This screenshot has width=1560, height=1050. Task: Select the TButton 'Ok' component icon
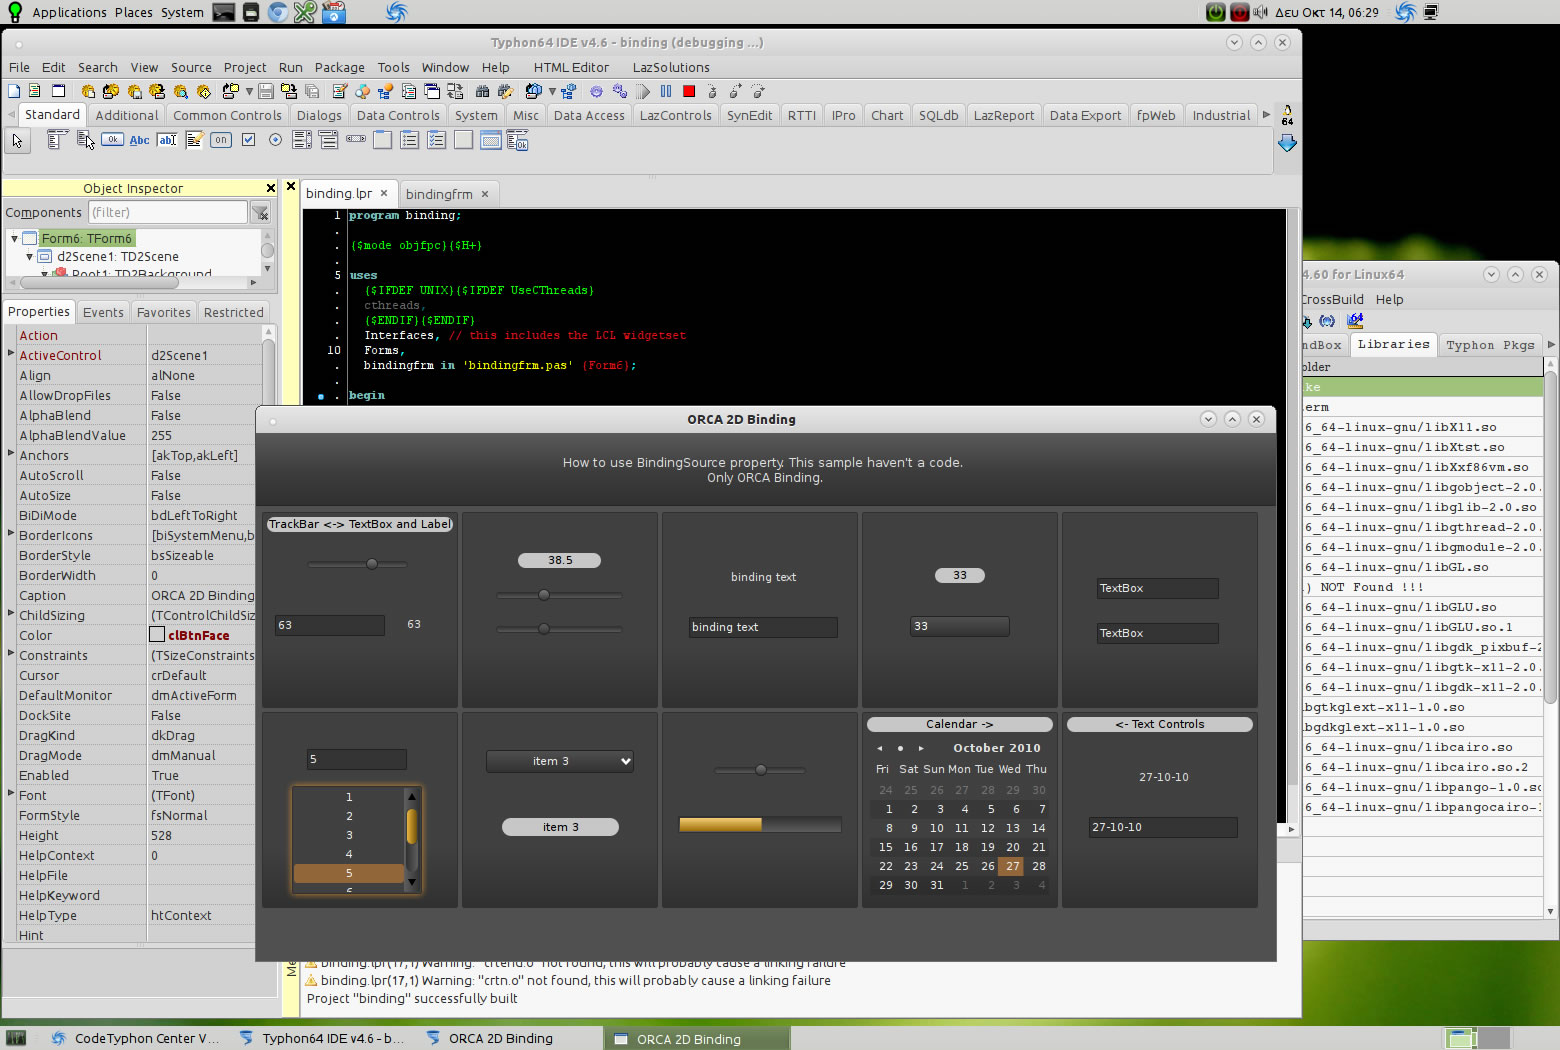[x=112, y=140]
